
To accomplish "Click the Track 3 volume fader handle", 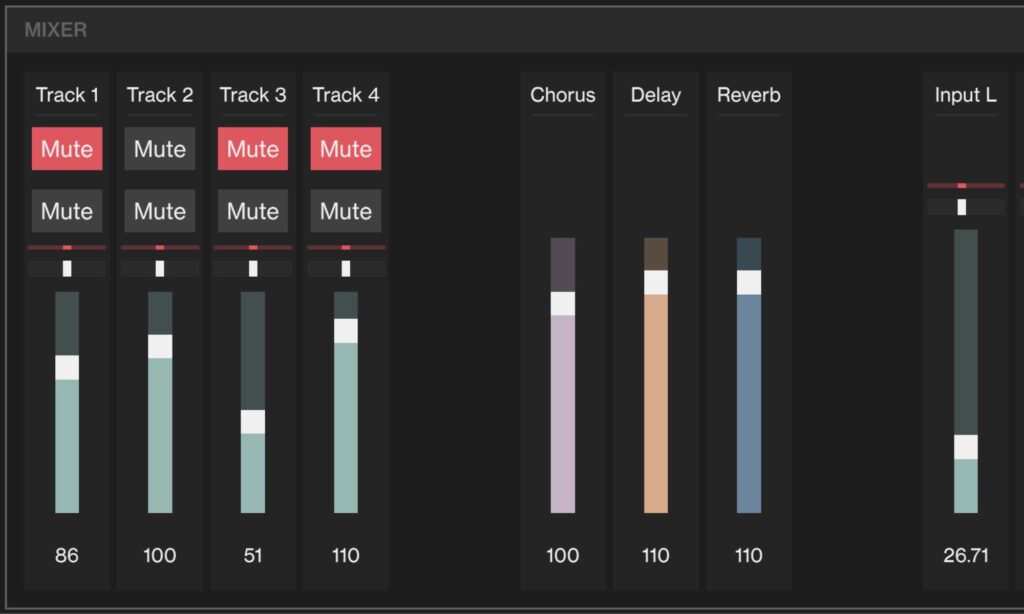I will [253, 422].
